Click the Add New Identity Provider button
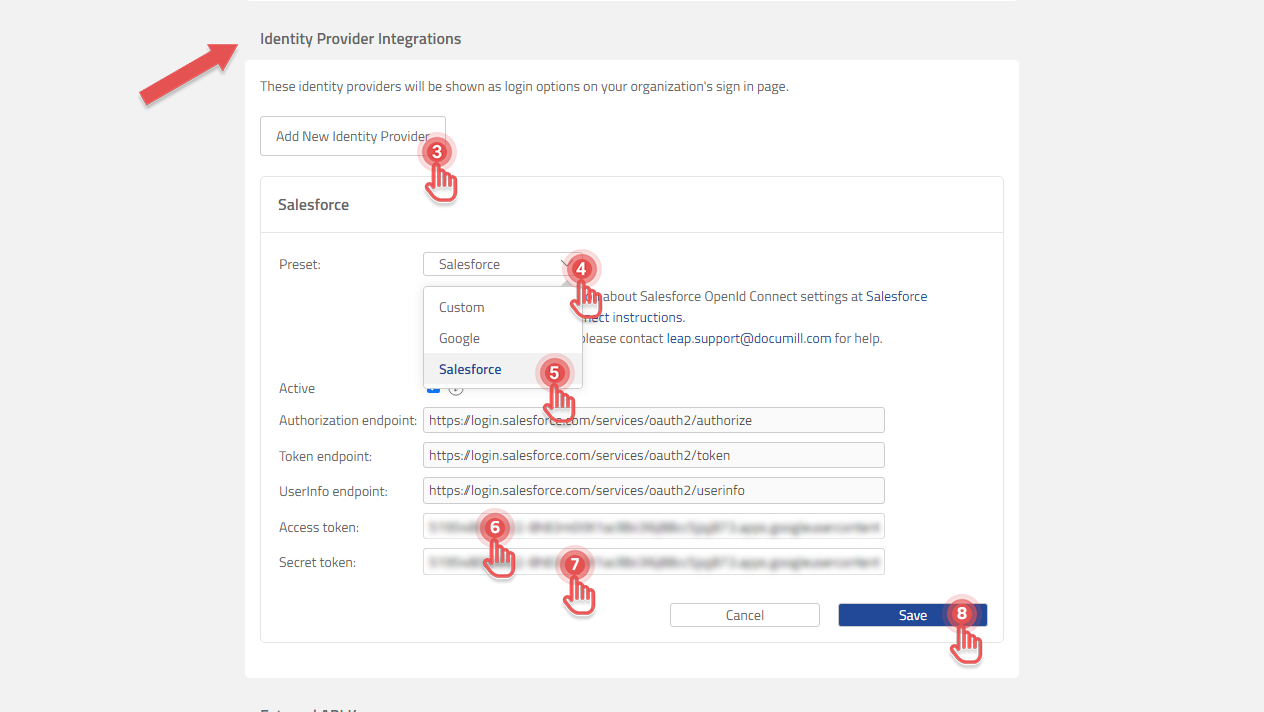This screenshot has width=1264, height=712. 352,135
